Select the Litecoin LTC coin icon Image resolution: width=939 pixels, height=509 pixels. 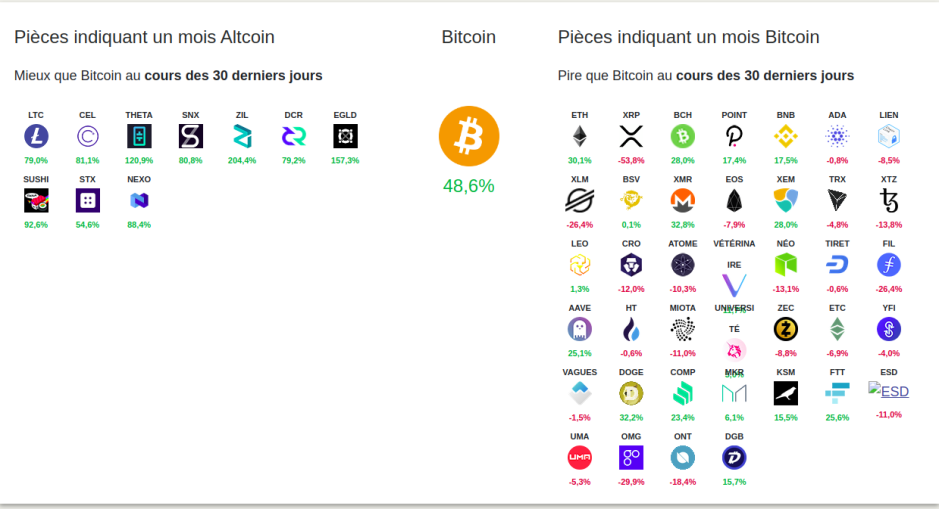click(36, 137)
